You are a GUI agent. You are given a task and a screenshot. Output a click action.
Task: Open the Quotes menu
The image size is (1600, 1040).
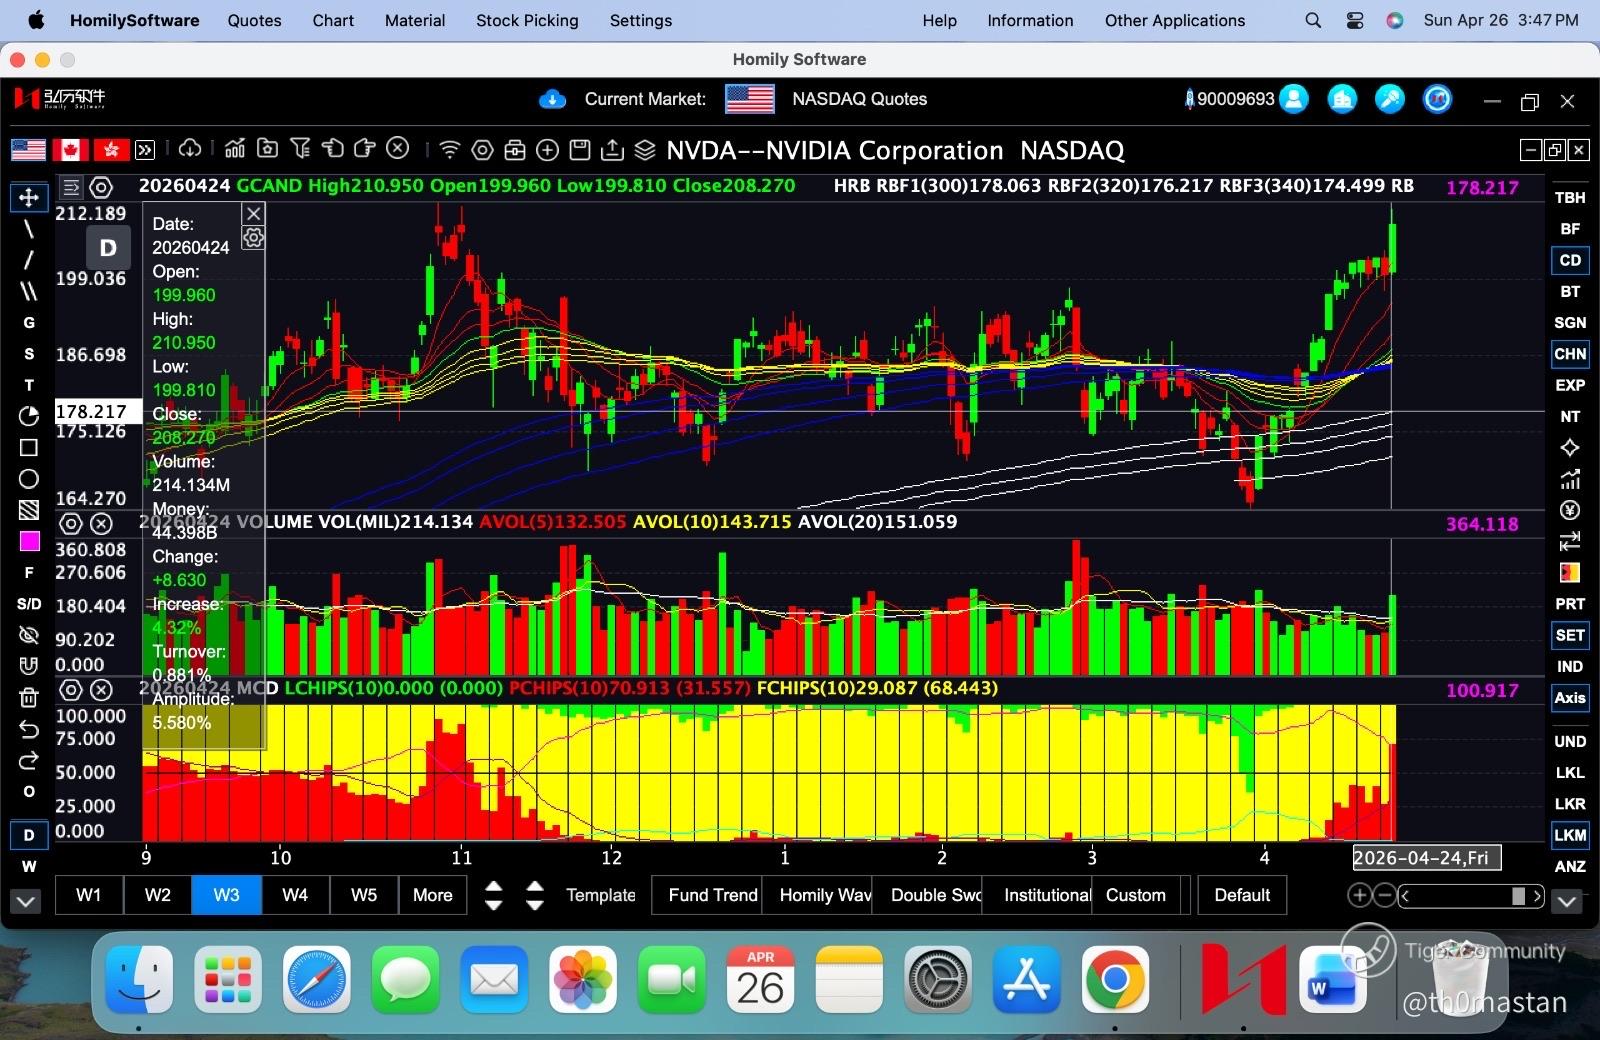coord(254,20)
